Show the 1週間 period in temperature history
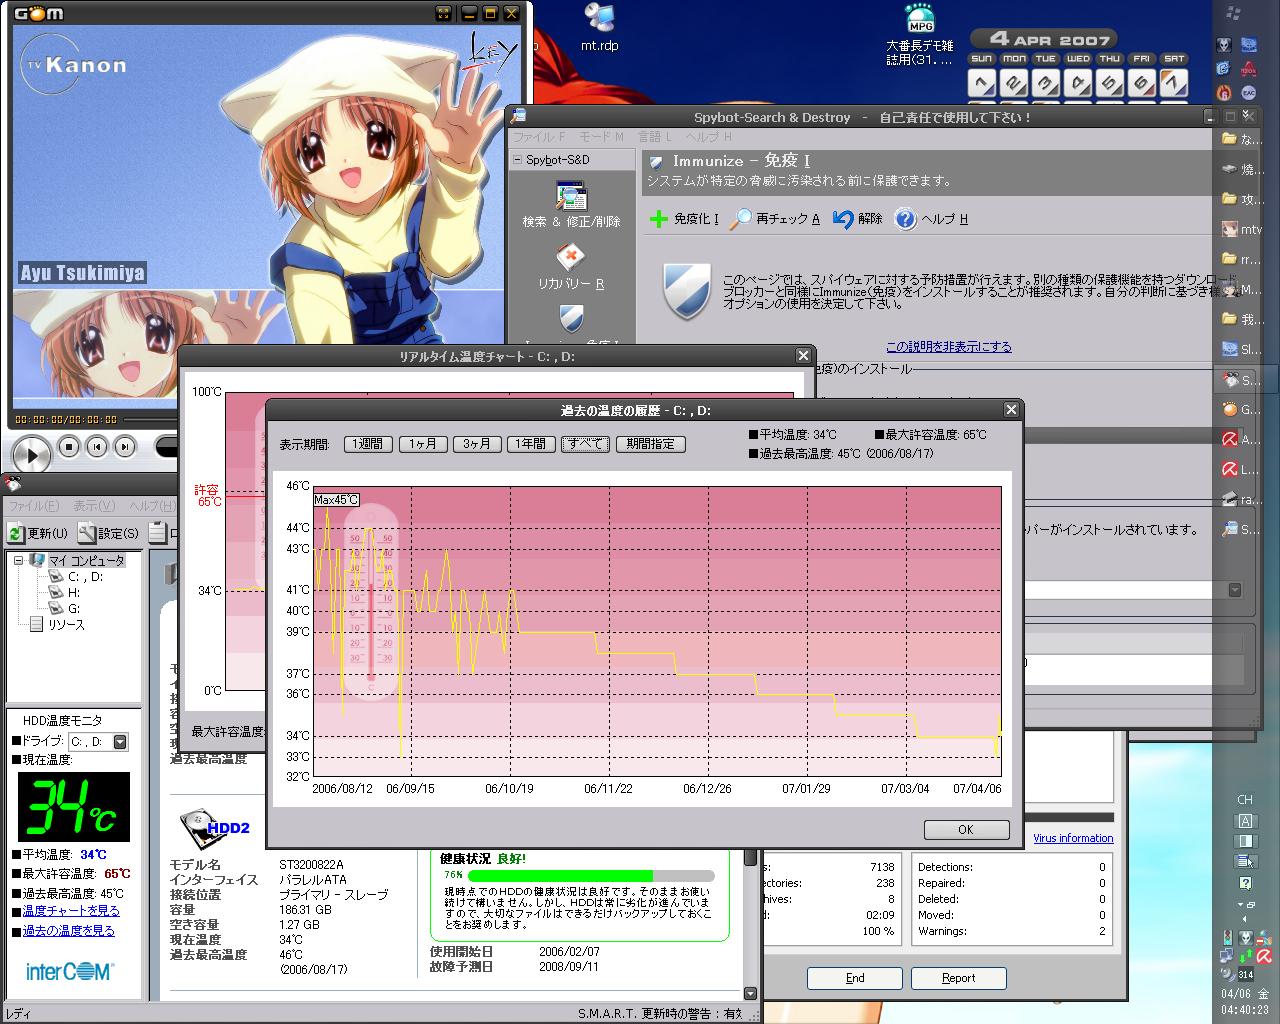The height and width of the screenshot is (1024, 1280). click(368, 444)
